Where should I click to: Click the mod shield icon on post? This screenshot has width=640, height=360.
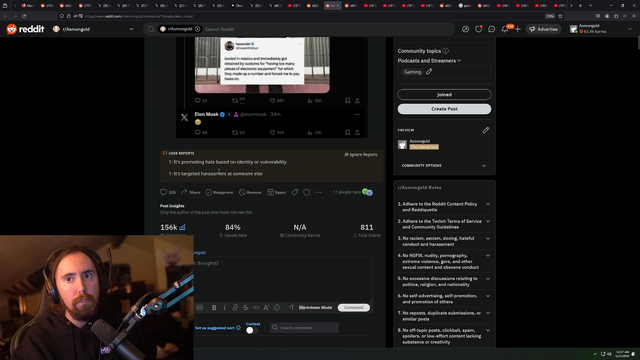307,192
